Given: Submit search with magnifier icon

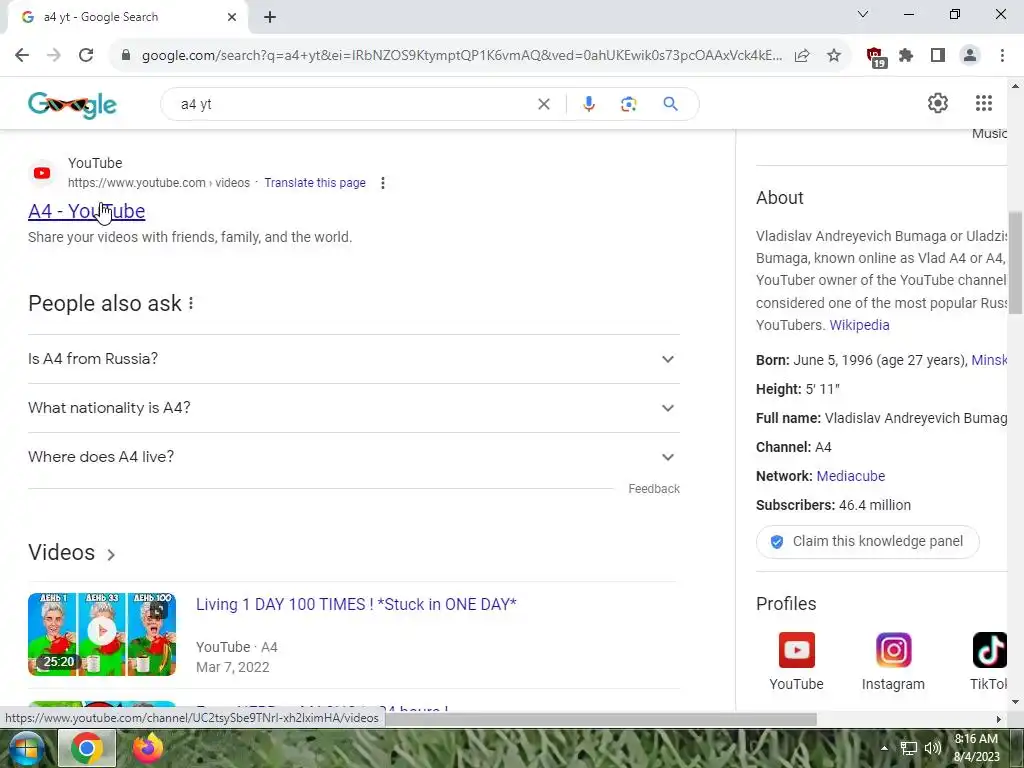Looking at the screenshot, I should [670, 104].
